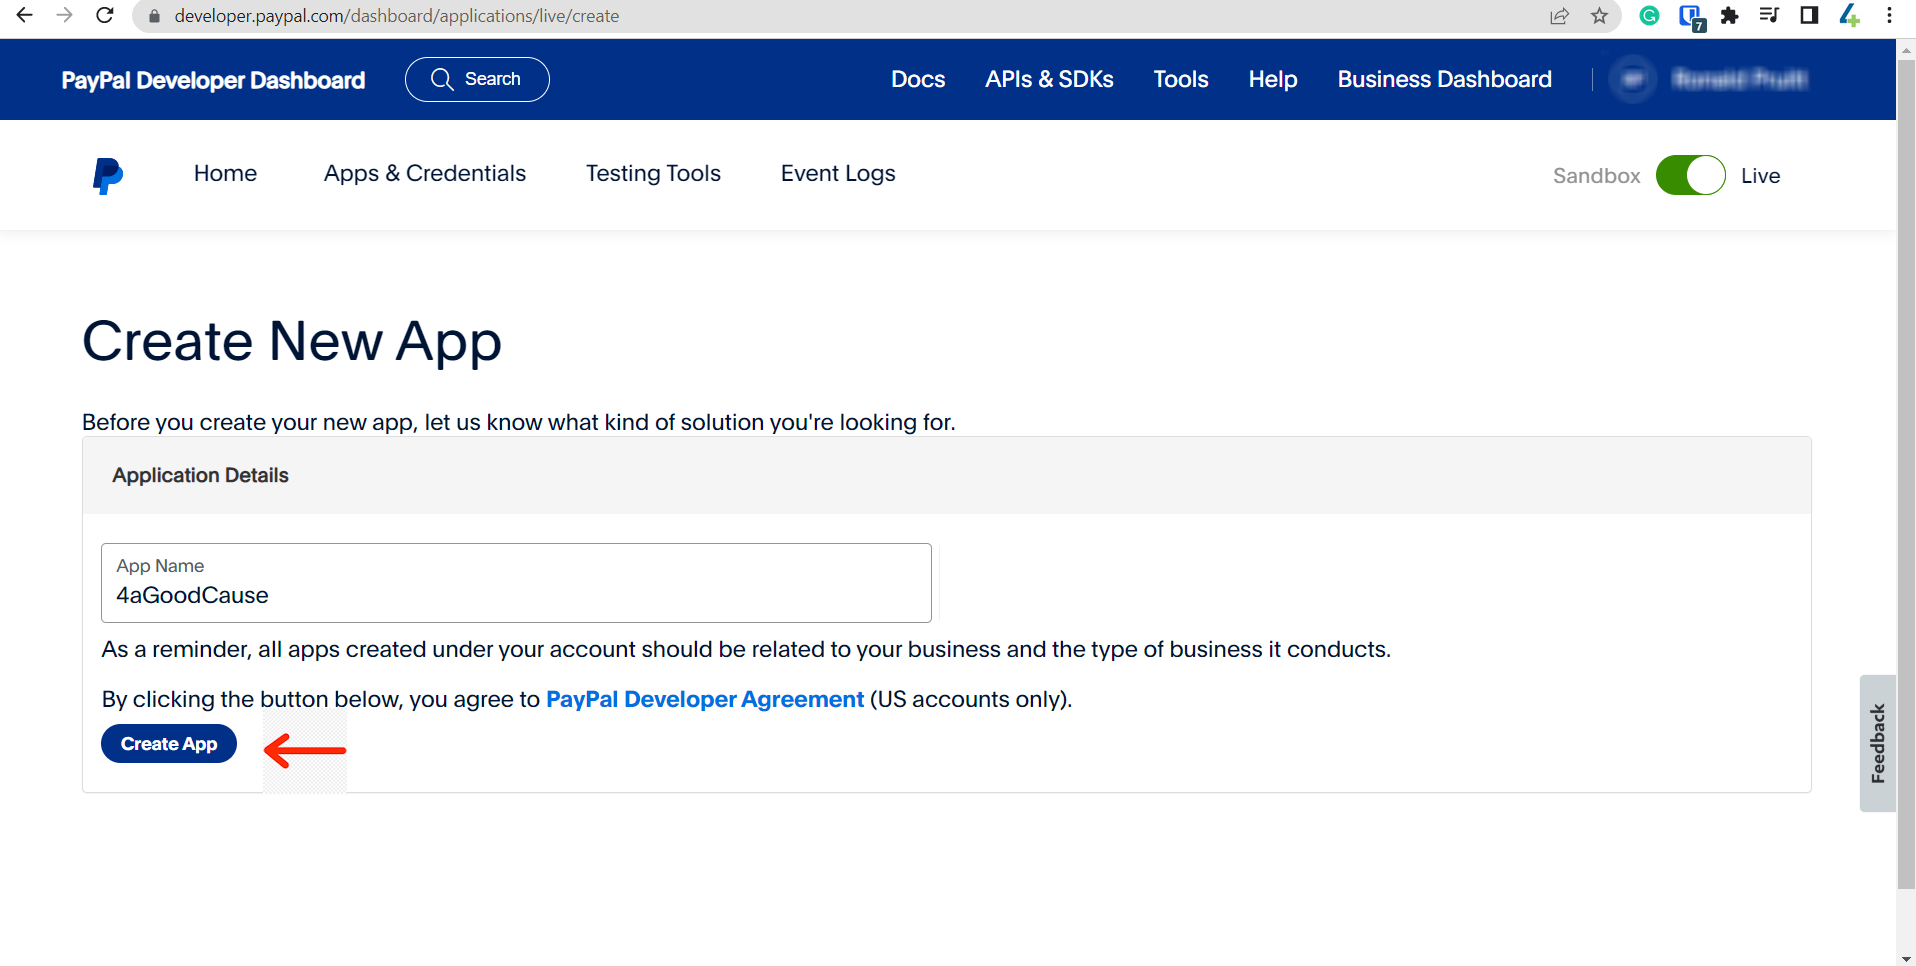This screenshot has width=1916, height=966.
Task: Open the Feedback side tab
Action: point(1877,743)
